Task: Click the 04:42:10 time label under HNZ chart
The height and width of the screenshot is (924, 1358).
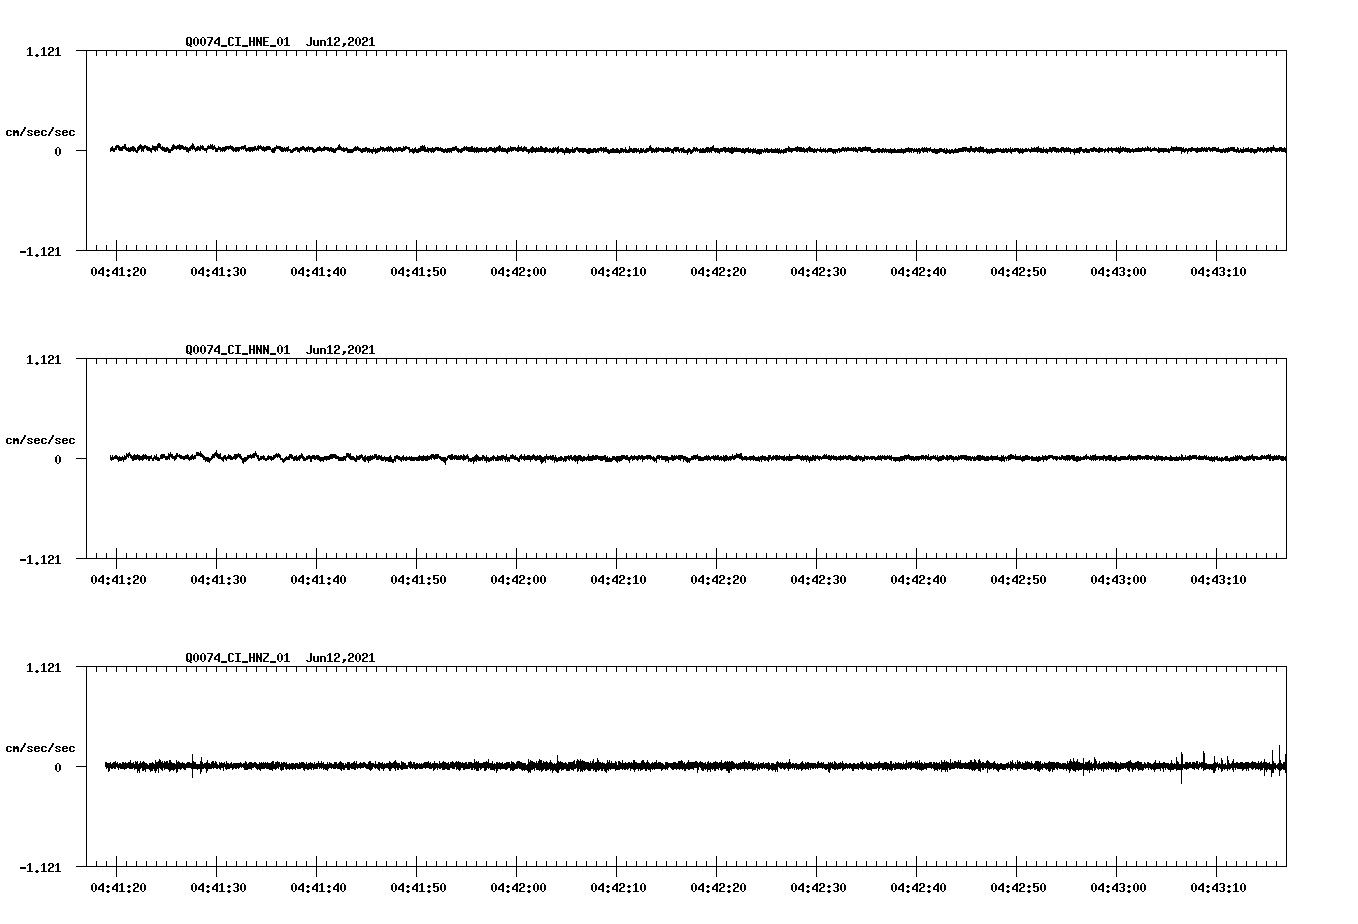Action: click(x=618, y=888)
